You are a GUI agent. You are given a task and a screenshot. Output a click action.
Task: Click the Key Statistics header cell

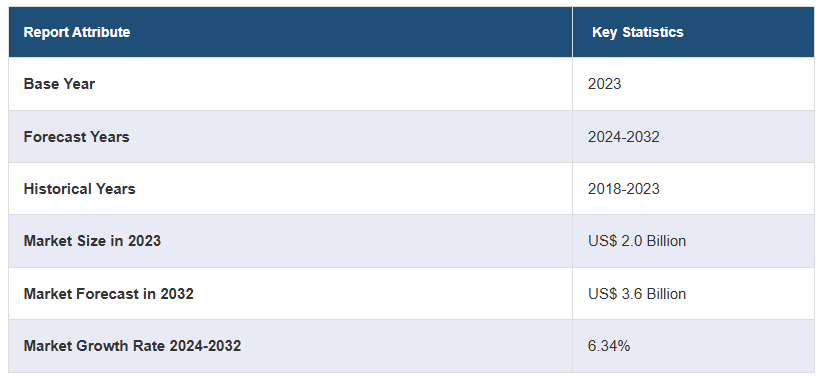pos(693,32)
